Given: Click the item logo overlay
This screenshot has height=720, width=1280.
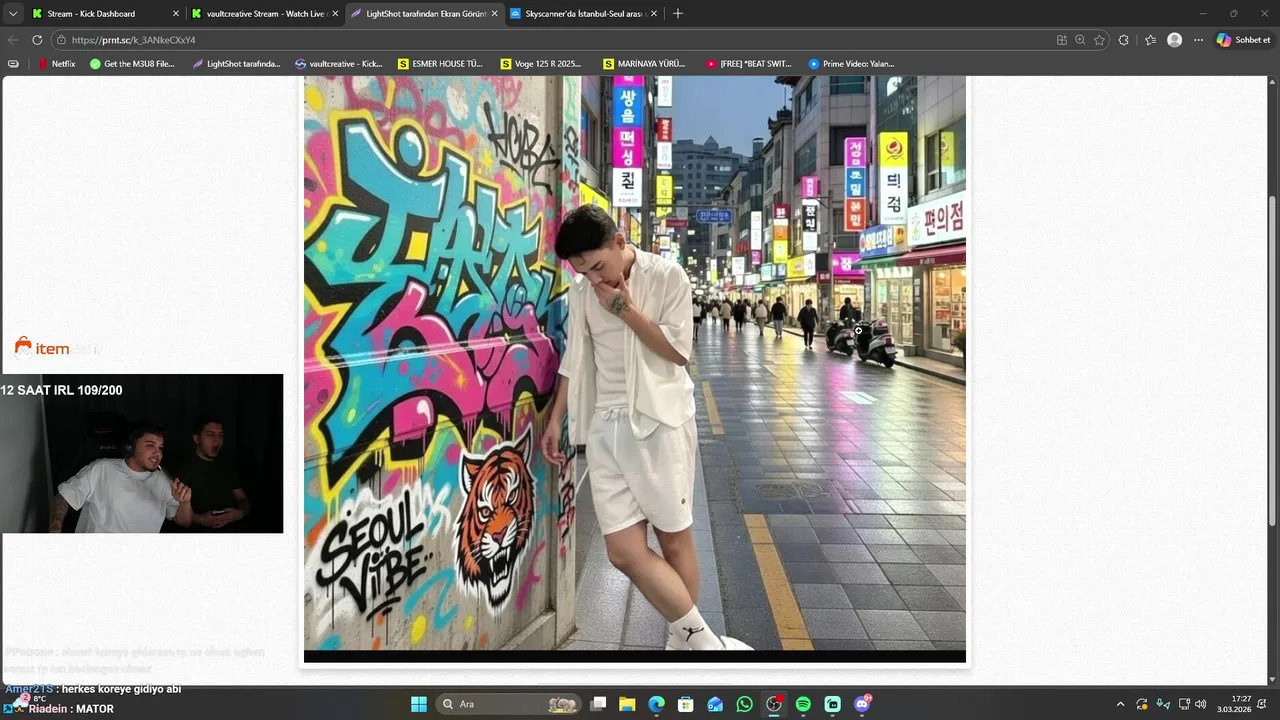Looking at the screenshot, I should point(42,347).
